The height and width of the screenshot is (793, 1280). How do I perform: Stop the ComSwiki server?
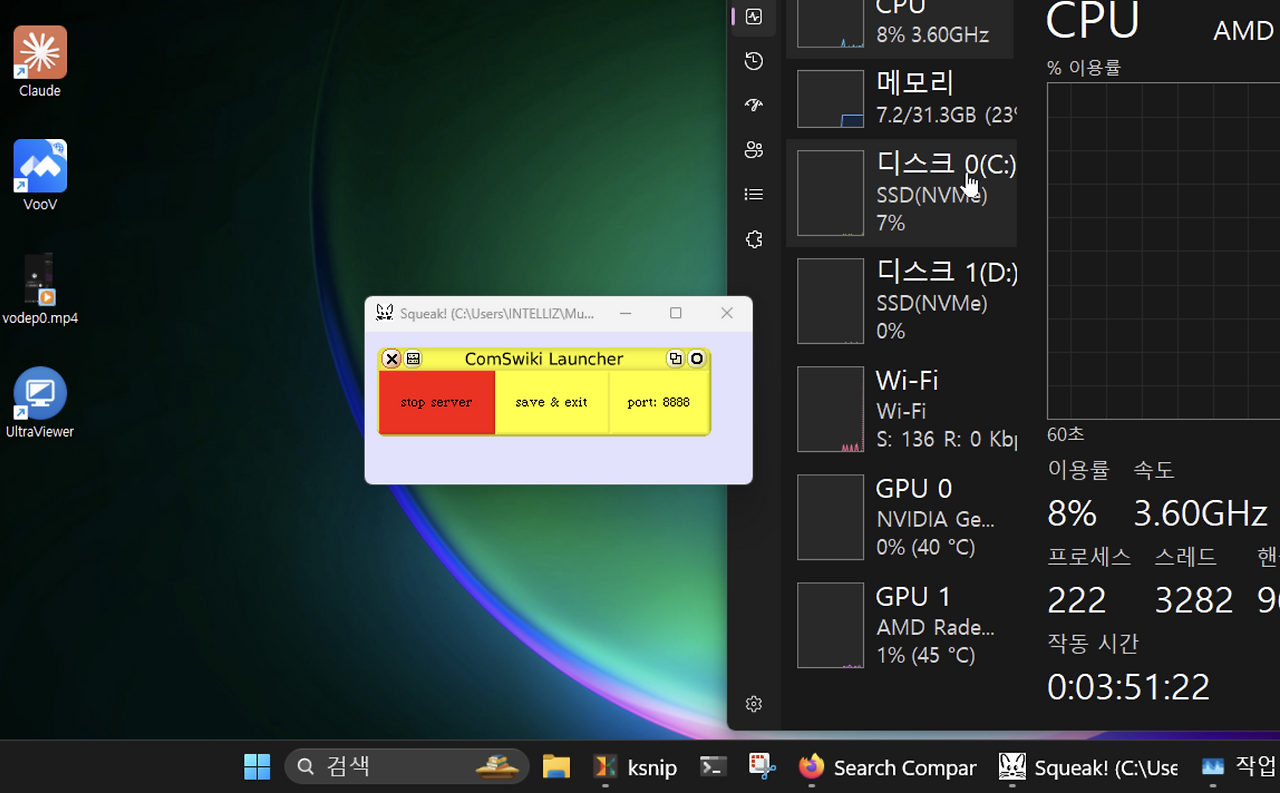pyautogui.click(x=437, y=402)
